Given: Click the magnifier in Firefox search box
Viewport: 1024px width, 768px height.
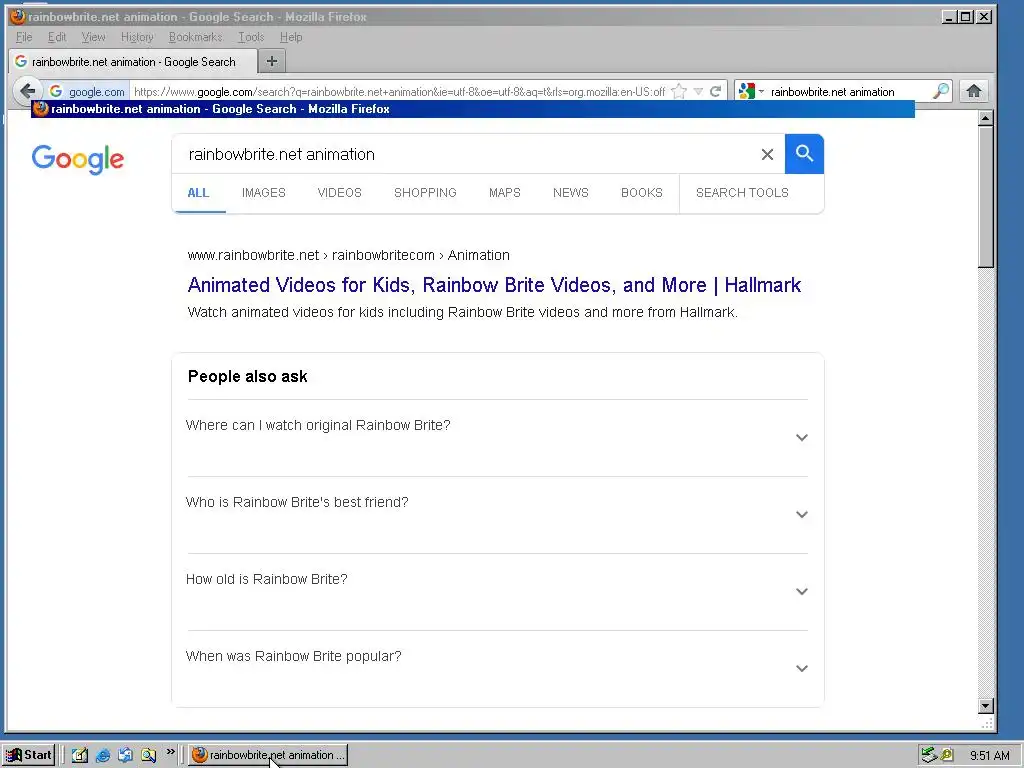Looking at the screenshot, I should pyautogui.click(x=940, y=91).
